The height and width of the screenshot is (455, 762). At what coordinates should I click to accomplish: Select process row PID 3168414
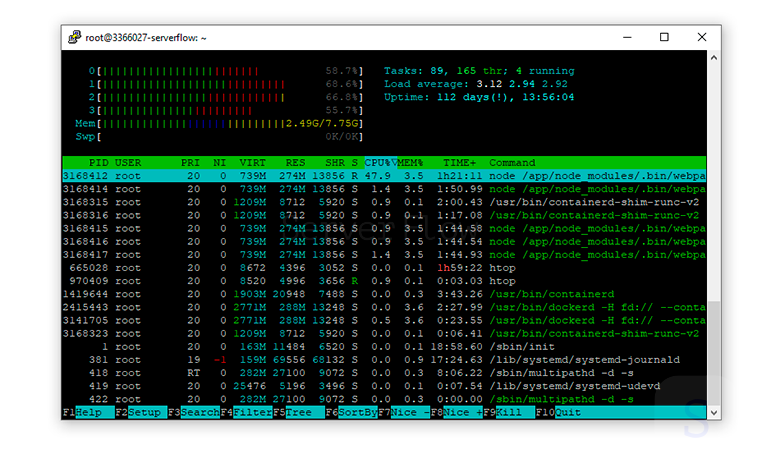click(x=384, y=189)
